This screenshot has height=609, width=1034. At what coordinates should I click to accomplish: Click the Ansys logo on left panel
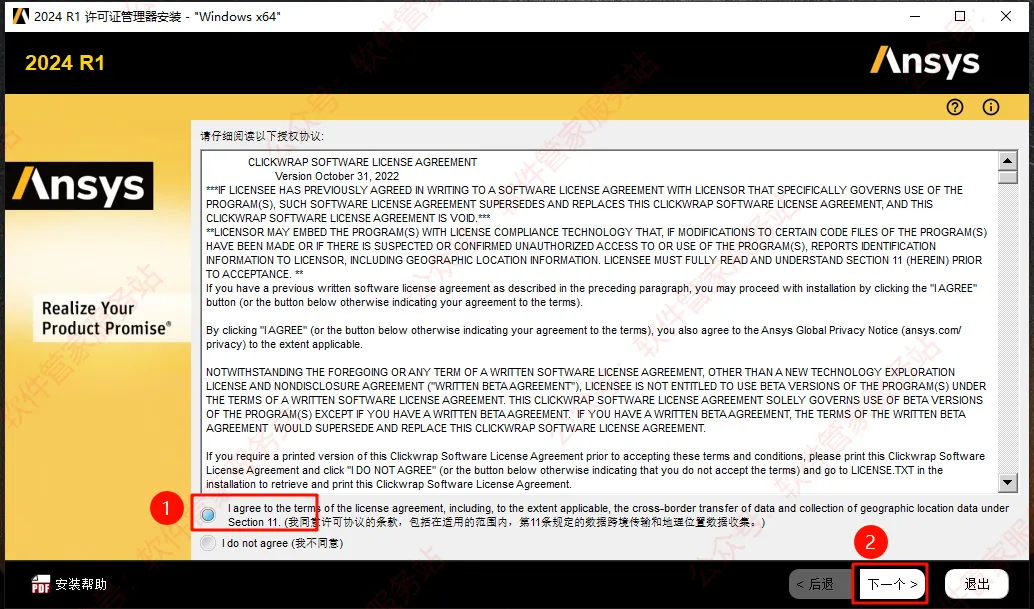tap(79, 186)
